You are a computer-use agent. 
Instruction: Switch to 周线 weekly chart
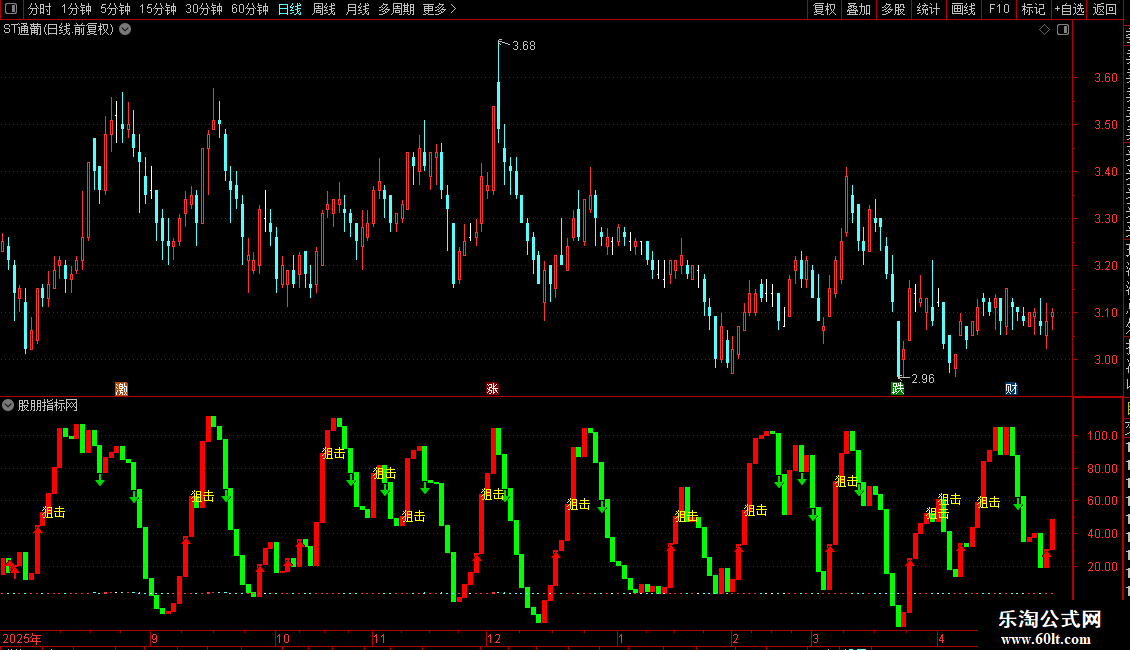point(324,9)
